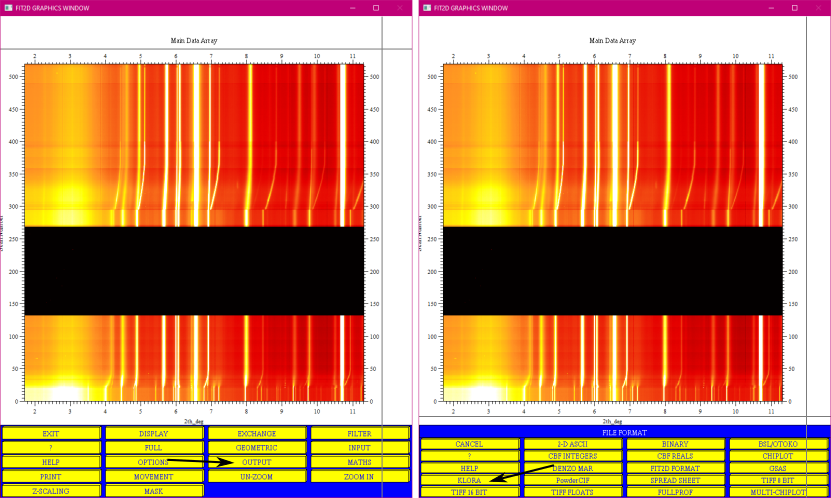831x498 pixels.
Task: Click the MASK button
Action: [x=154, y=491]
